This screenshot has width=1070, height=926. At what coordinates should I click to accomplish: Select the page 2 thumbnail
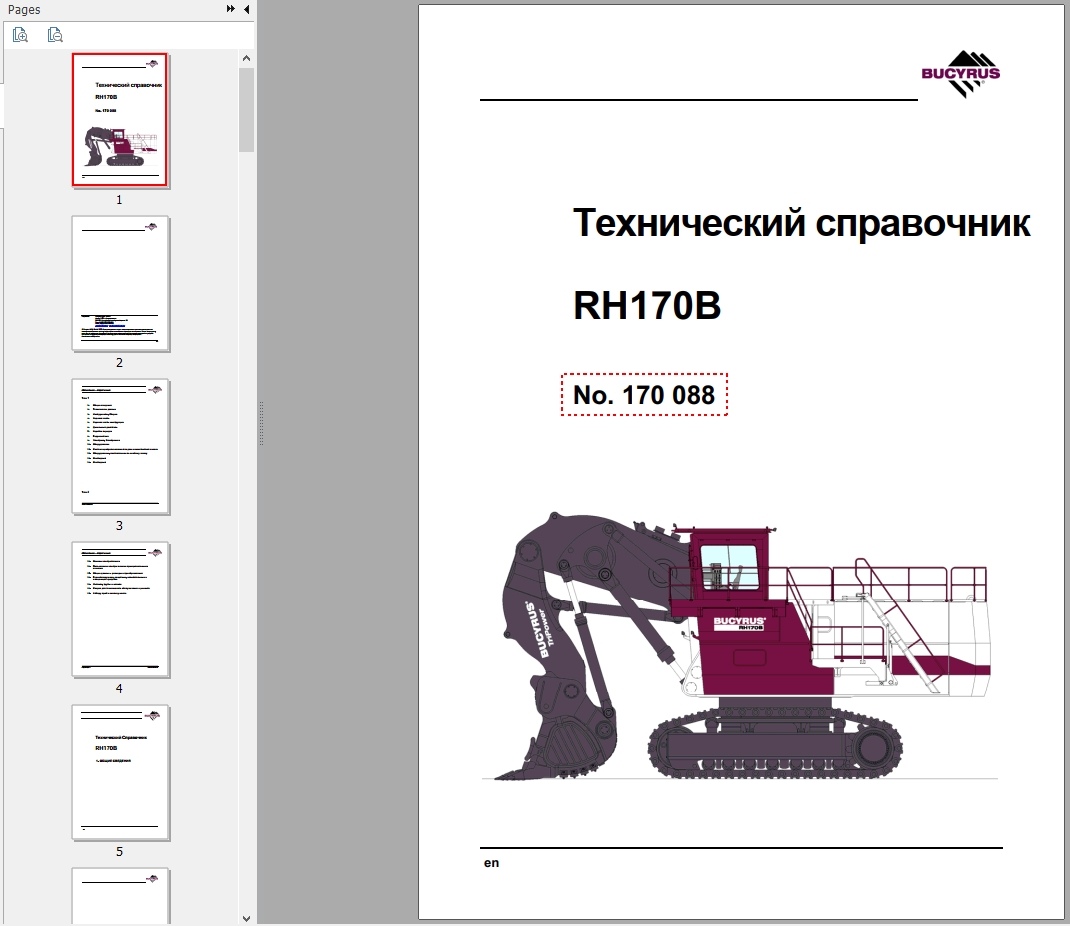point(120,285)
